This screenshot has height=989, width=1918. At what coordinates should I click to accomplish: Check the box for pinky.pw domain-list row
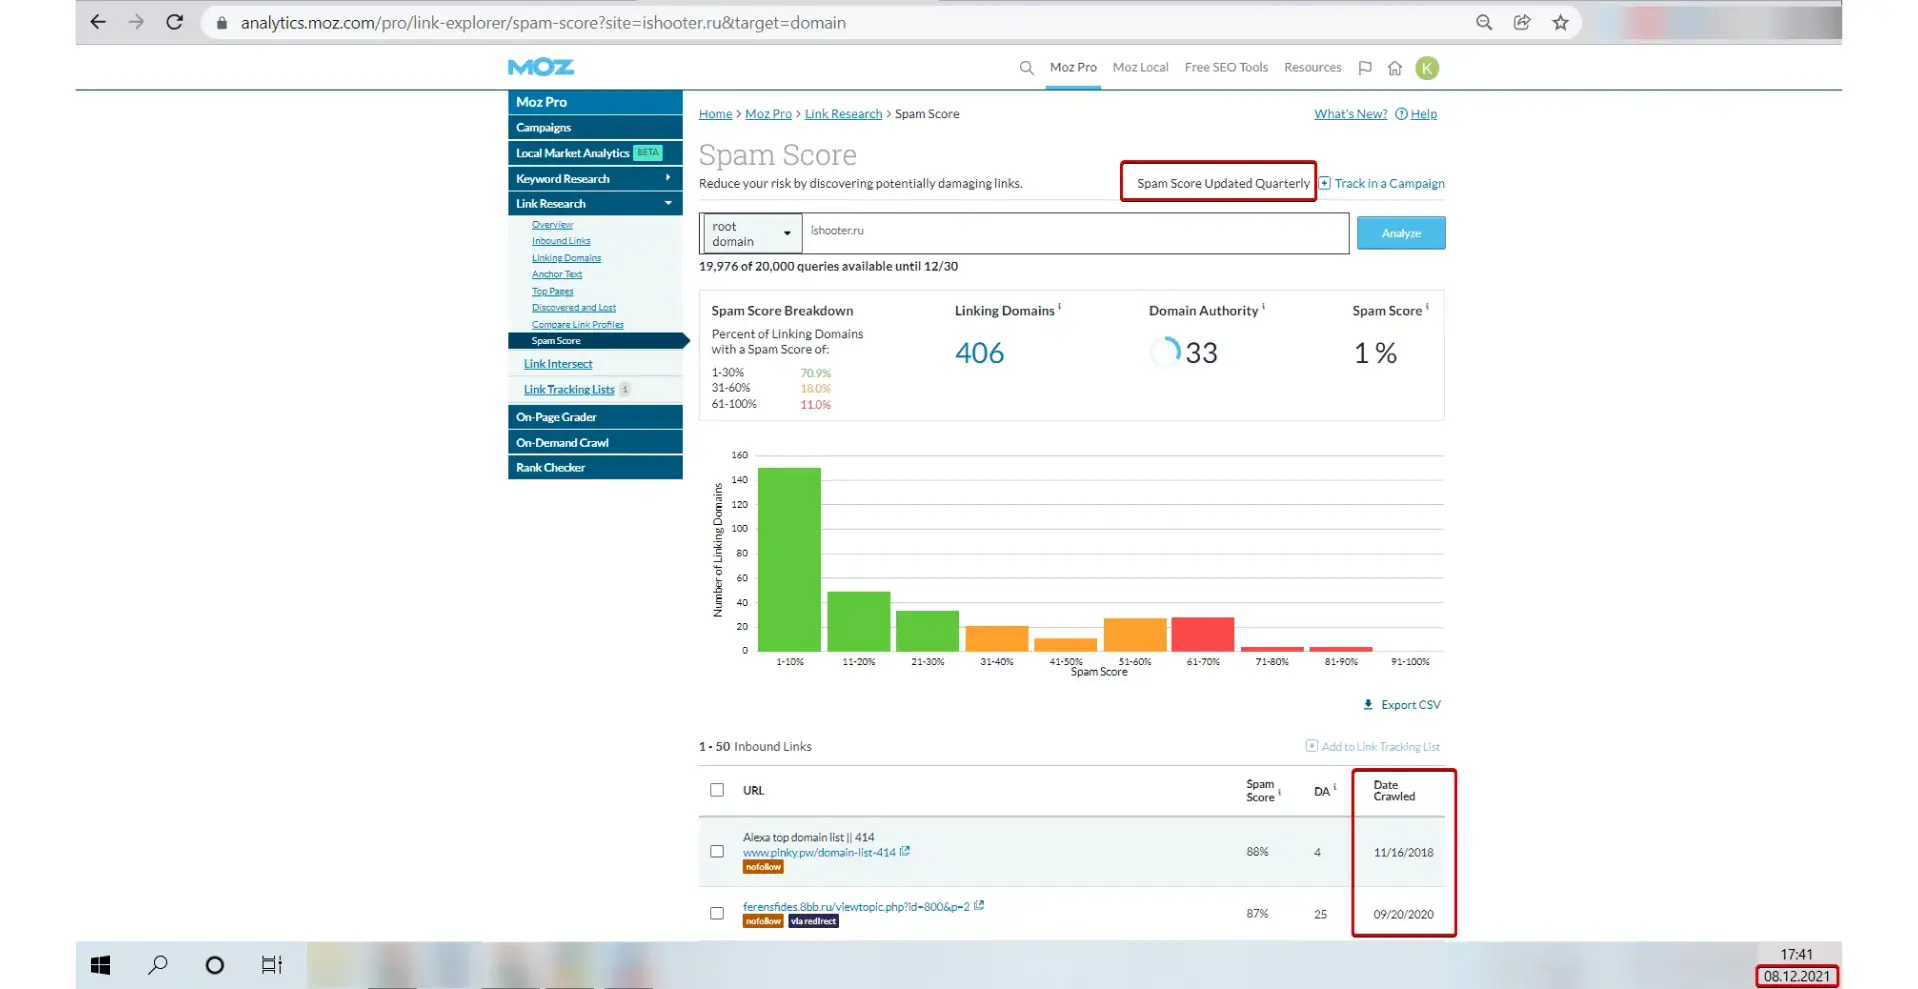pos(717,852)
